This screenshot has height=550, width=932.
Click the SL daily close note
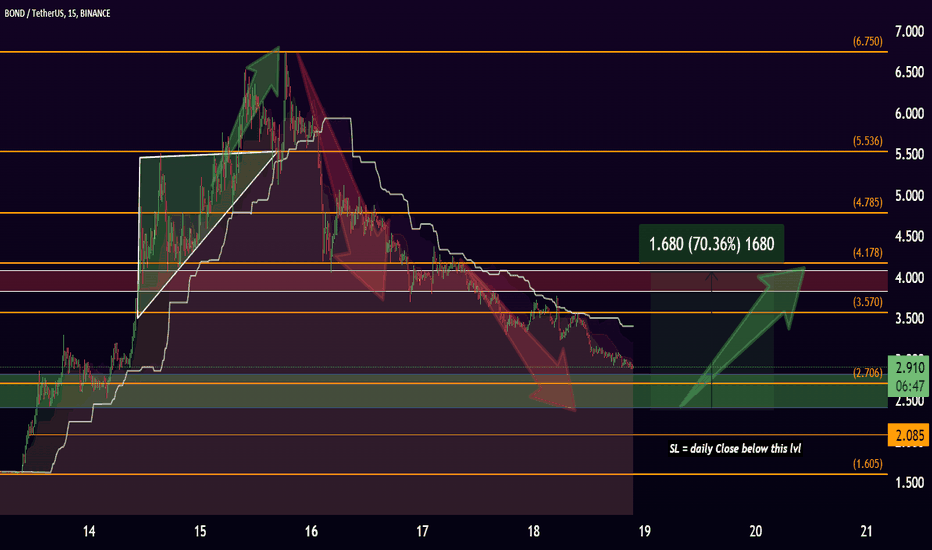point(735,448)
